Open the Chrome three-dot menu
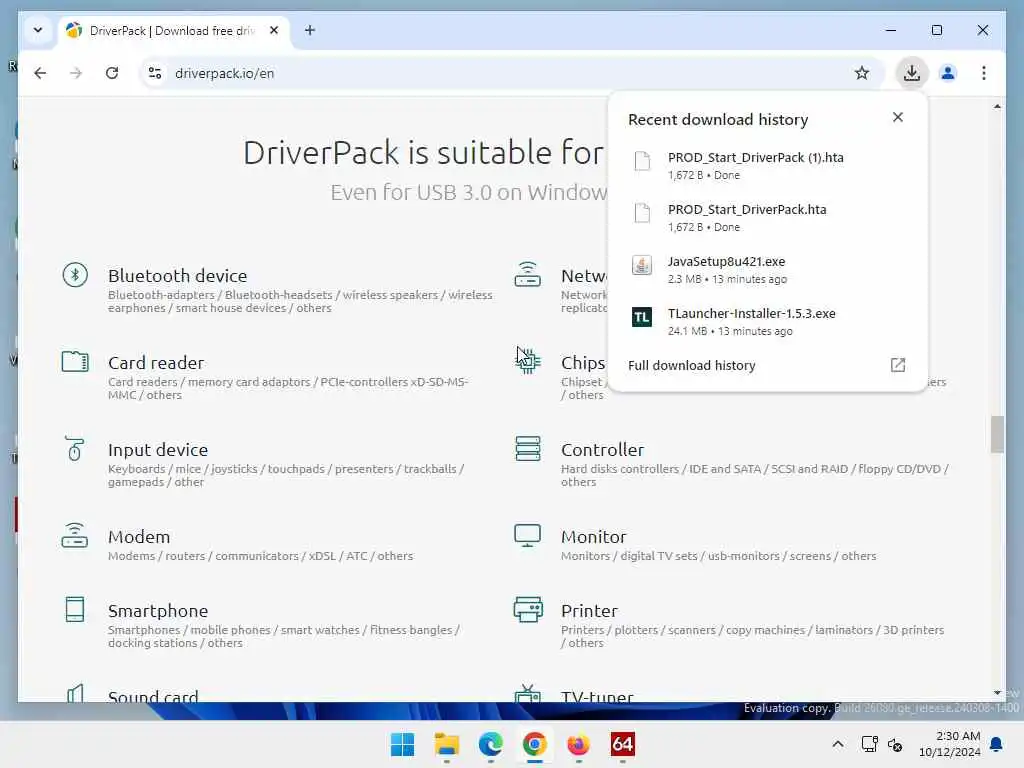The width and height of the screenshot is (1024, 768). click(984, 73)
